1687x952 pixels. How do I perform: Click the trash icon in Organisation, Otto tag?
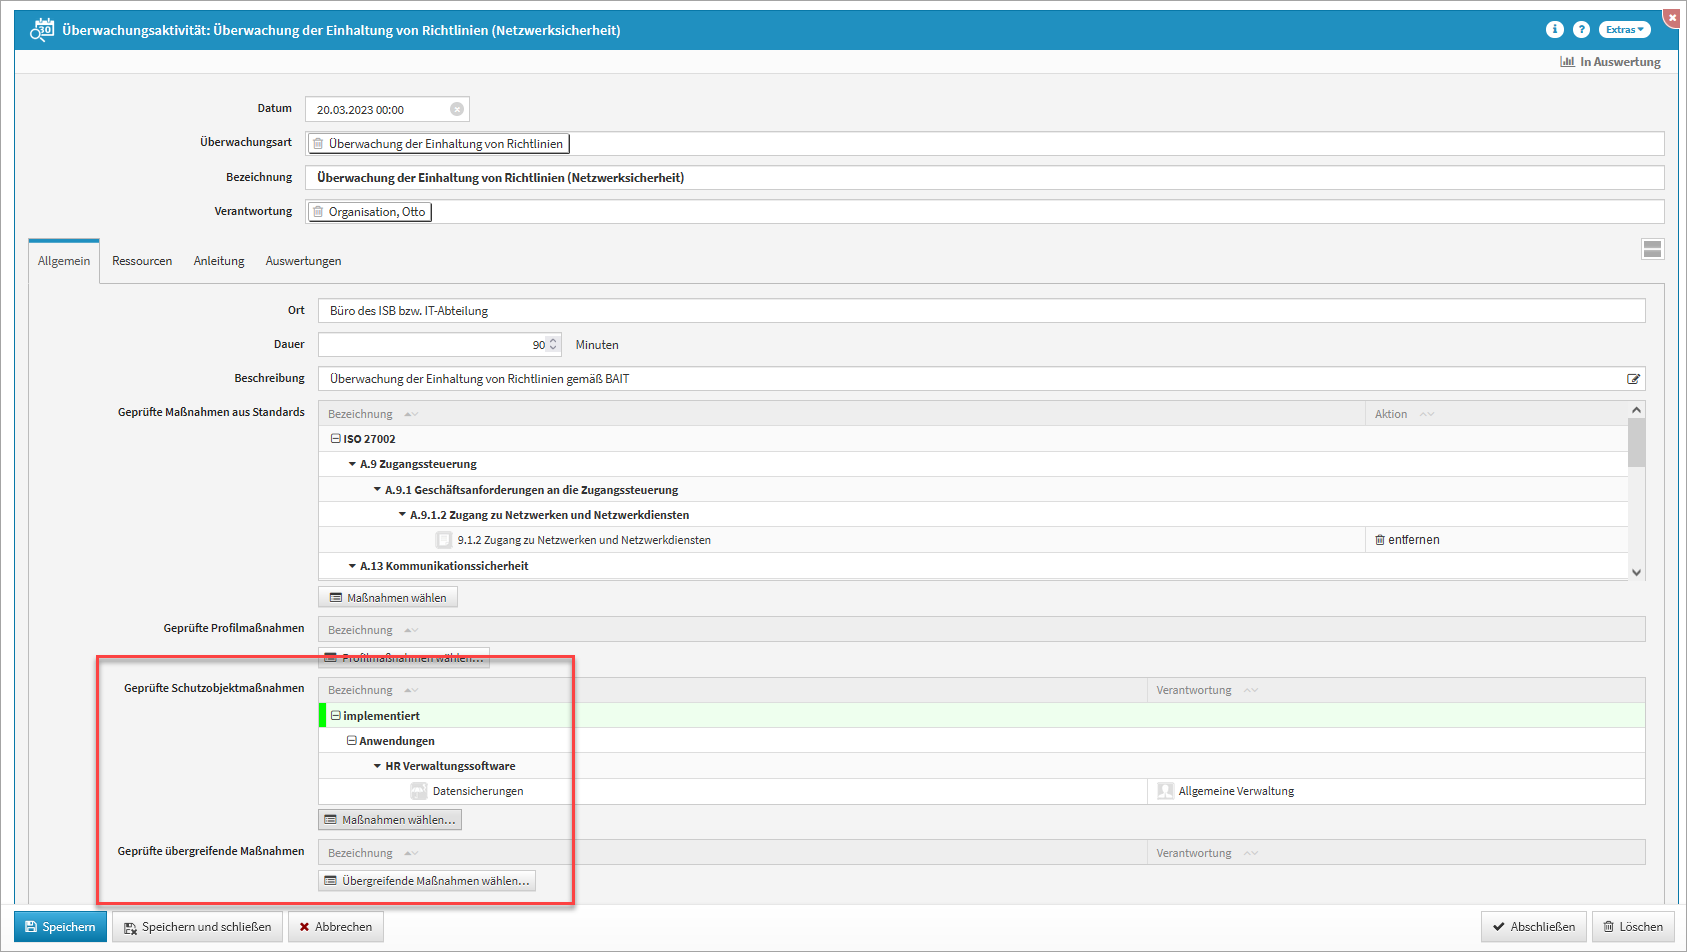point(318,212)
